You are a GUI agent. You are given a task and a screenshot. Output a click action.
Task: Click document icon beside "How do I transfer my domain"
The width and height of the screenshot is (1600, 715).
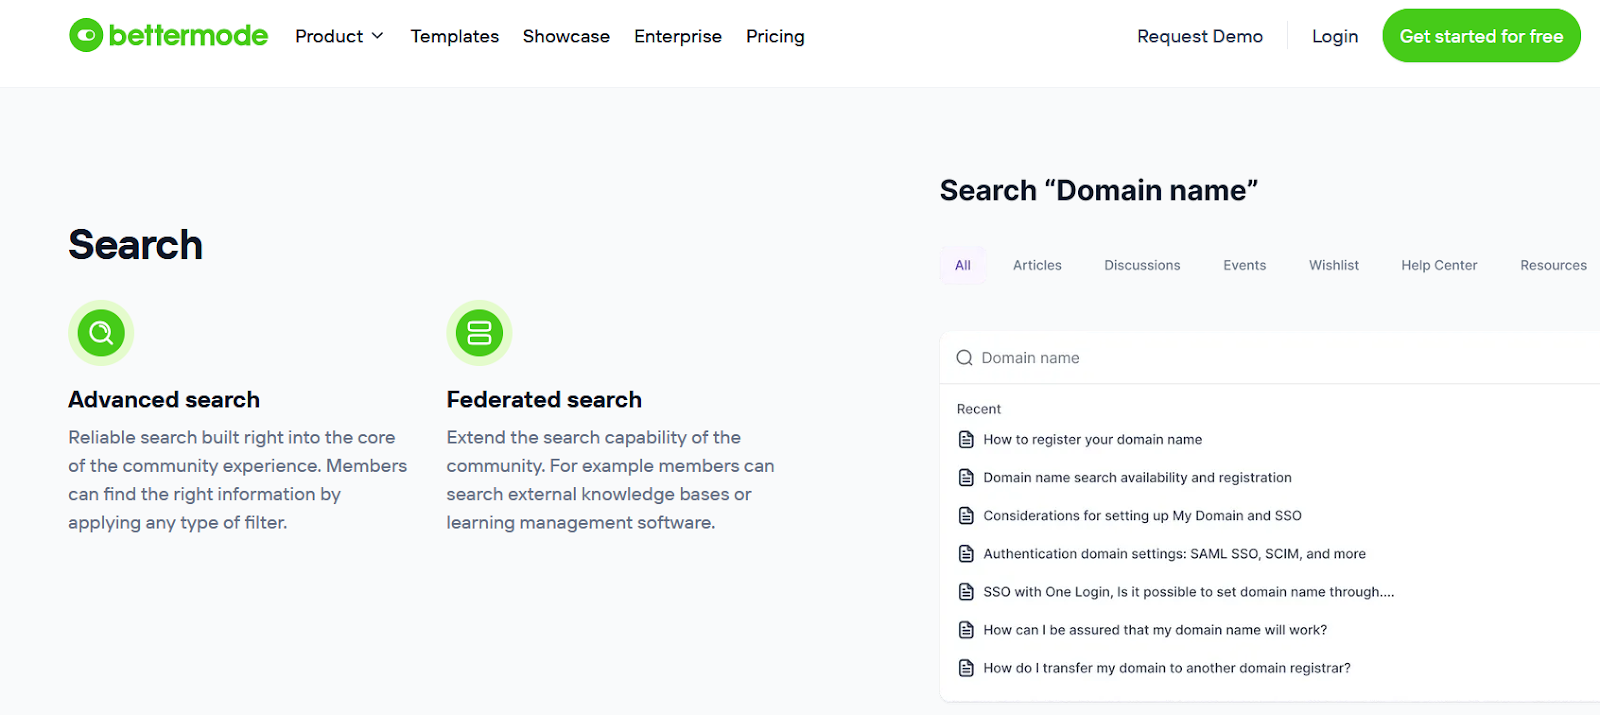point(966,668)
